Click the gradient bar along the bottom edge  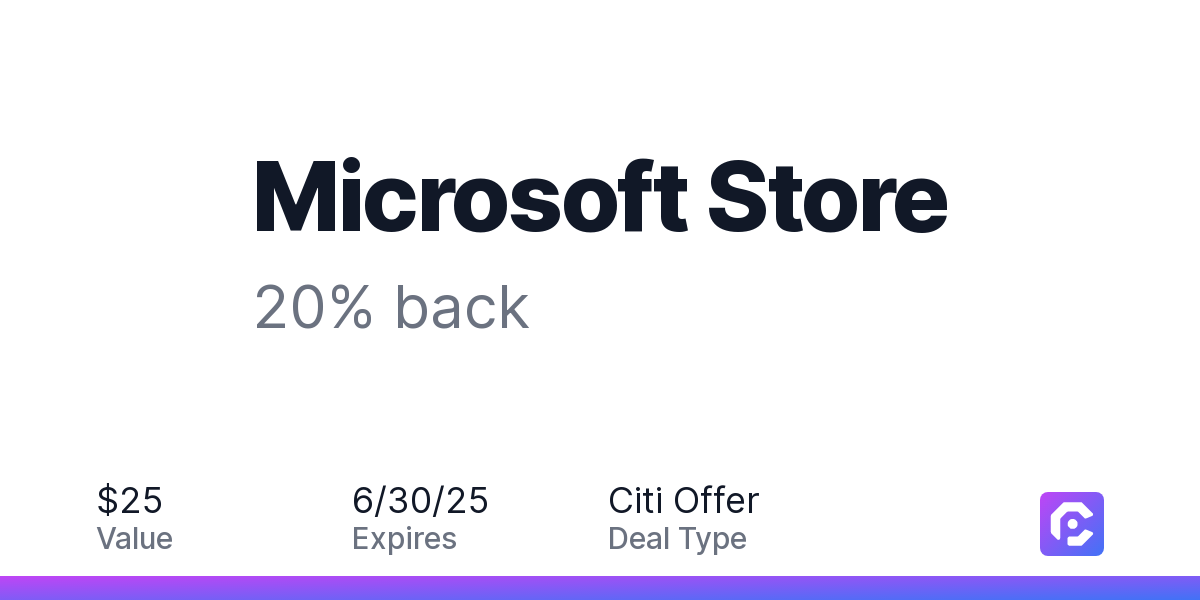tap(600, 588)
